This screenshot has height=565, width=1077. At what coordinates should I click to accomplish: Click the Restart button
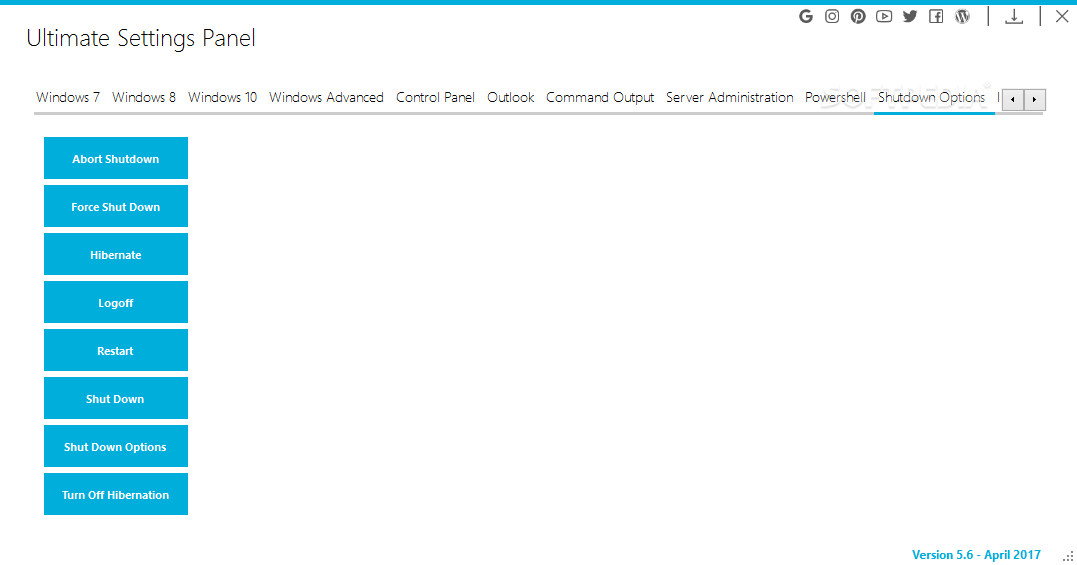click(115, 351)
